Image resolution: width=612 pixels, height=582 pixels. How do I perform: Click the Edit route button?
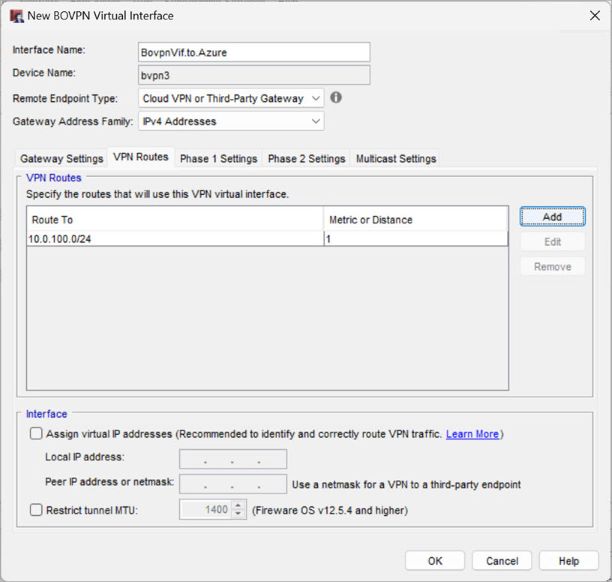552,242
